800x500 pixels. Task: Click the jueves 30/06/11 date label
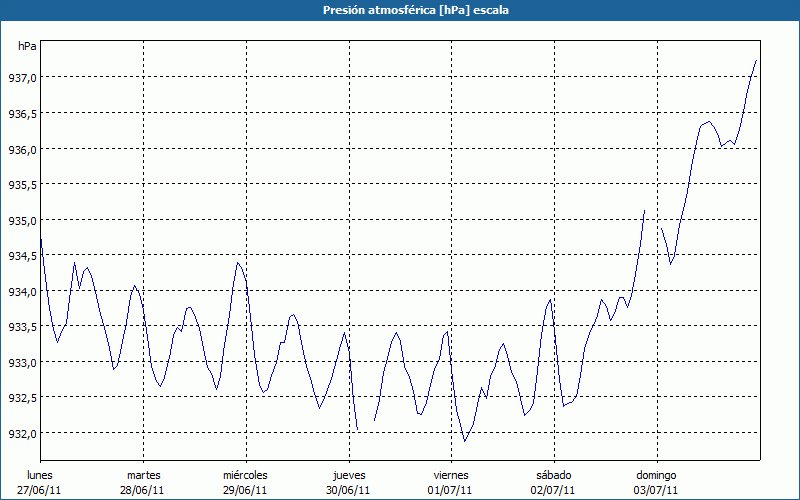(348, 482)
